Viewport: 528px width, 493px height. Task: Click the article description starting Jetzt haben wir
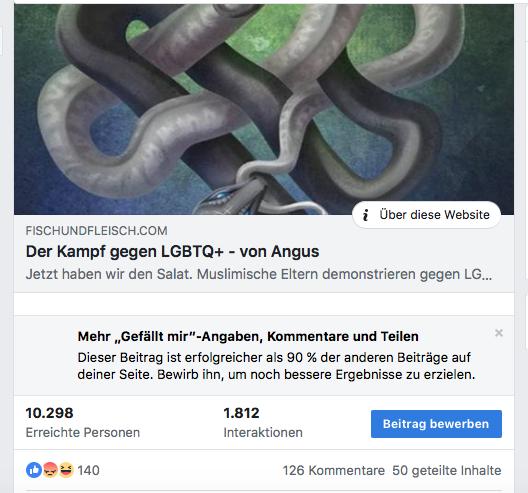pos(259,274)
